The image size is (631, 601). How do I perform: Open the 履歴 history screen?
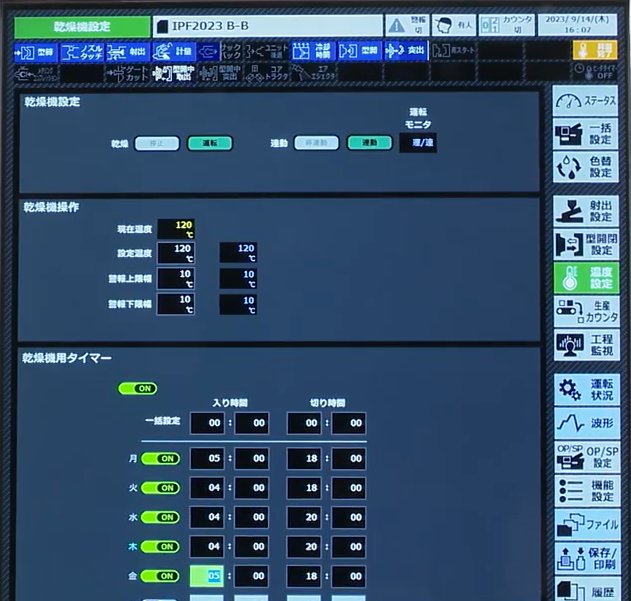click(x=588, y=589)
